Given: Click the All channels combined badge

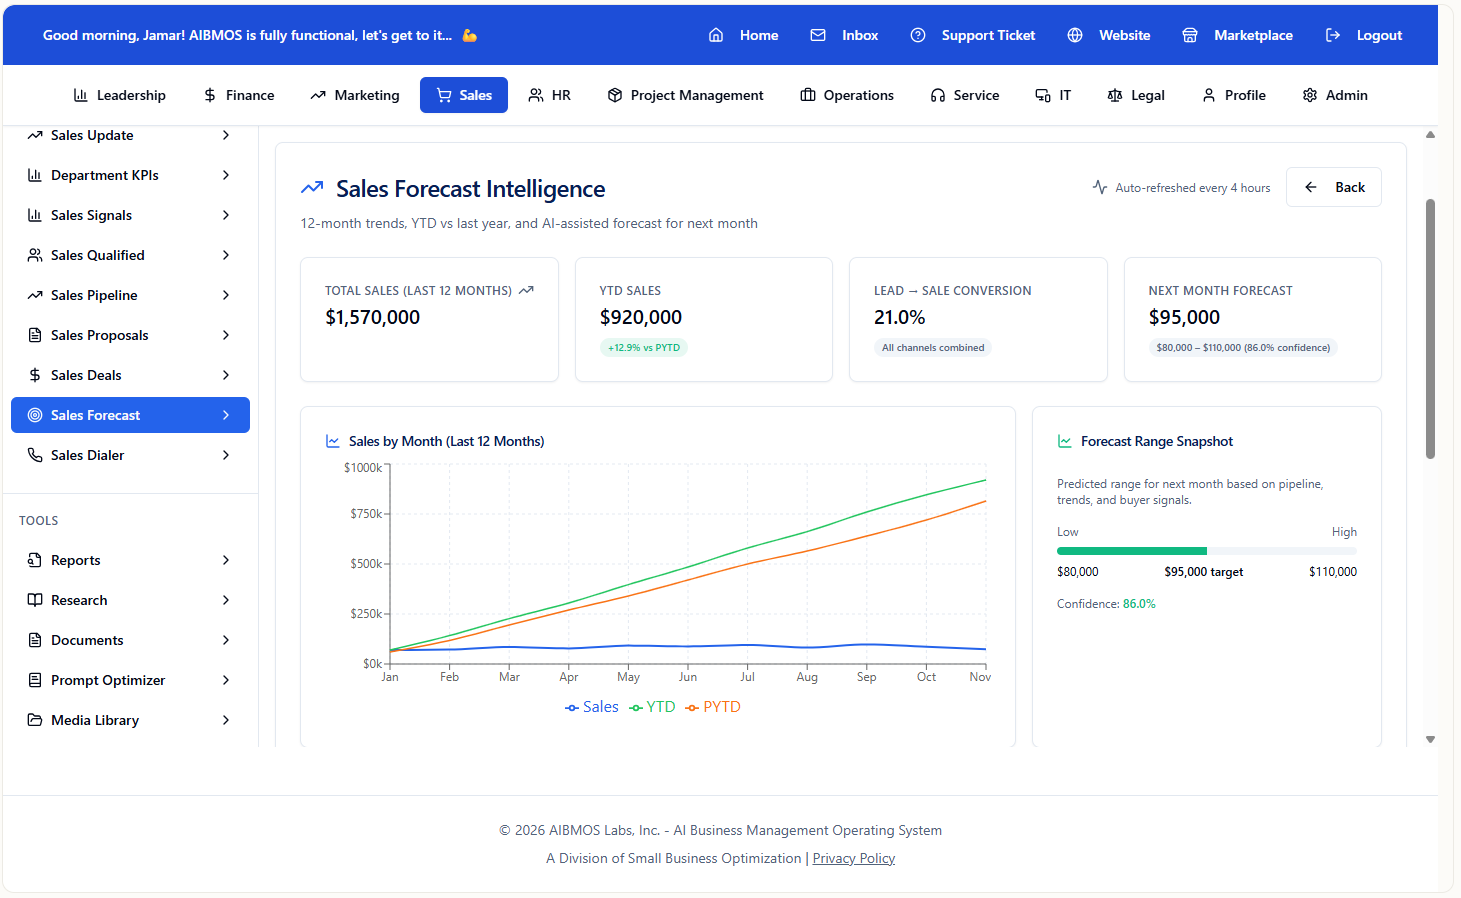Looking at the screenshot, I should [x=933, y=348].
